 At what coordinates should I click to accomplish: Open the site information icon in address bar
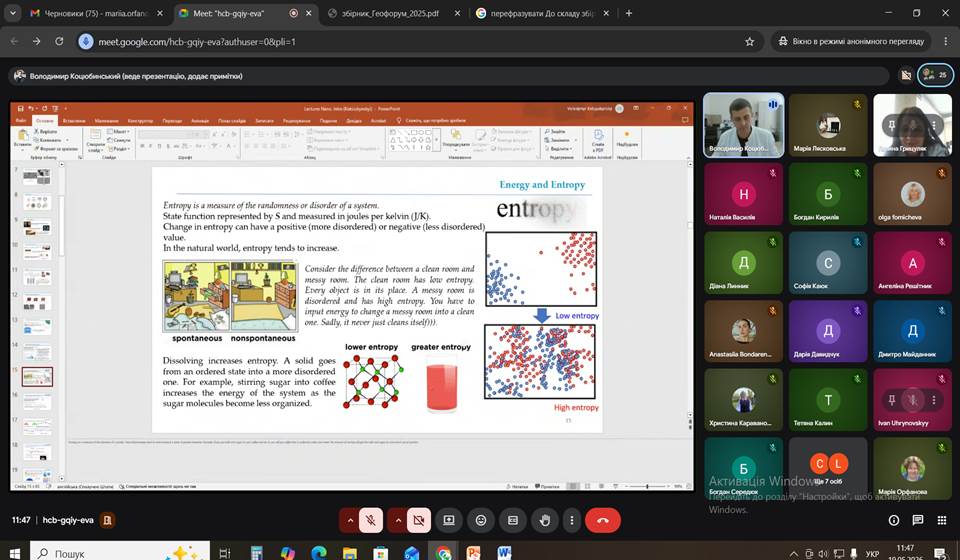pyautogui.click(x=86, y=42)
